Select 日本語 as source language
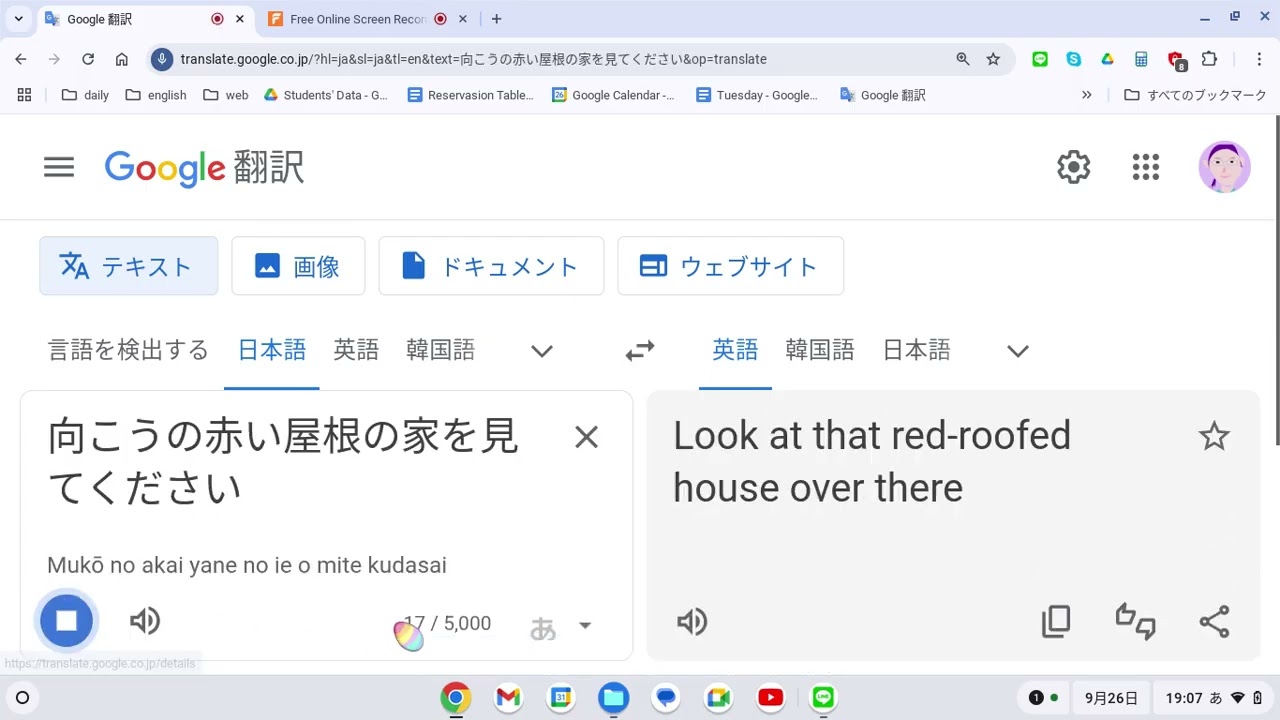This screenshot has width=1280, height=720. [272, 350]
